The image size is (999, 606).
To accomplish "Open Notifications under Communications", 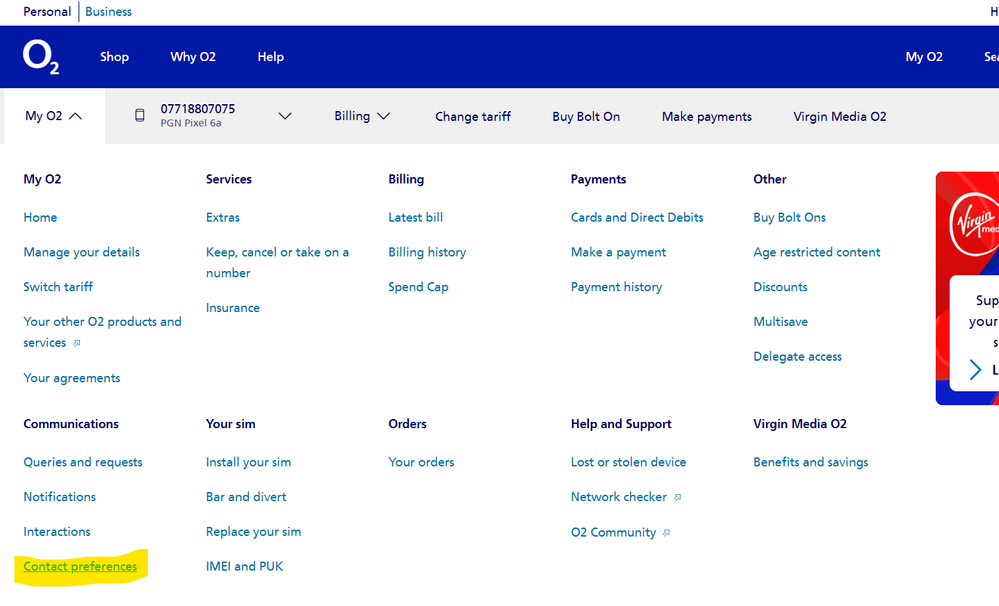I will [59, 497].
